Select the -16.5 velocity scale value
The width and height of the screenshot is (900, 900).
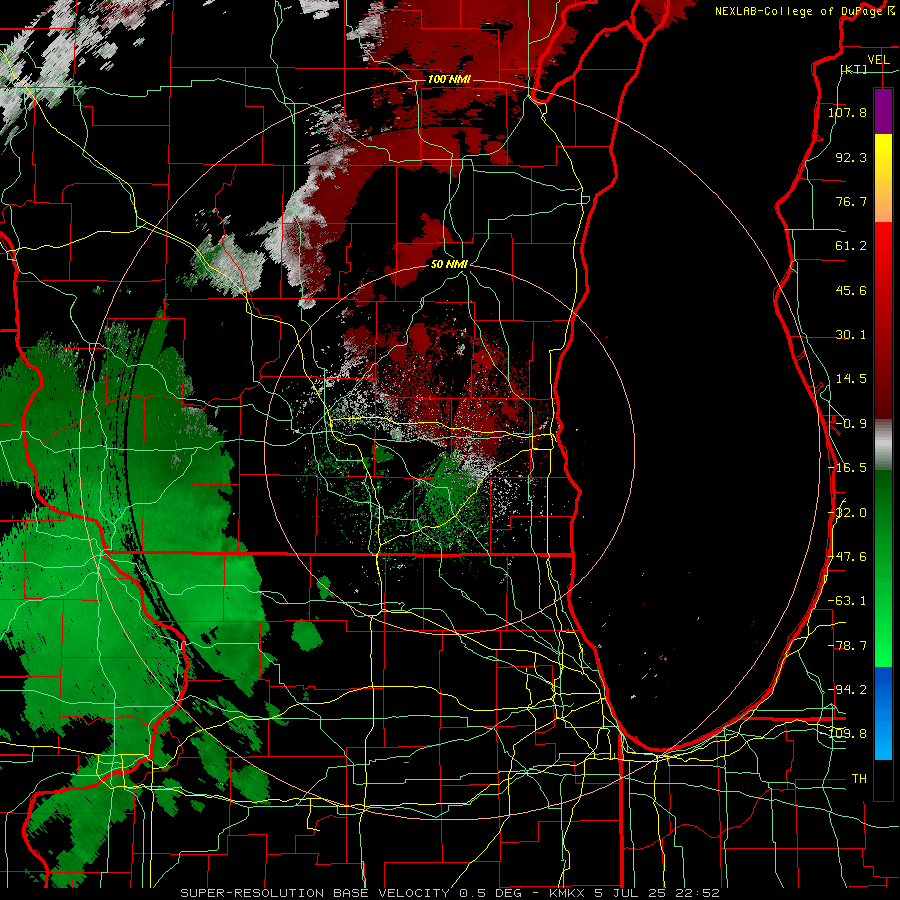(847, 468)
